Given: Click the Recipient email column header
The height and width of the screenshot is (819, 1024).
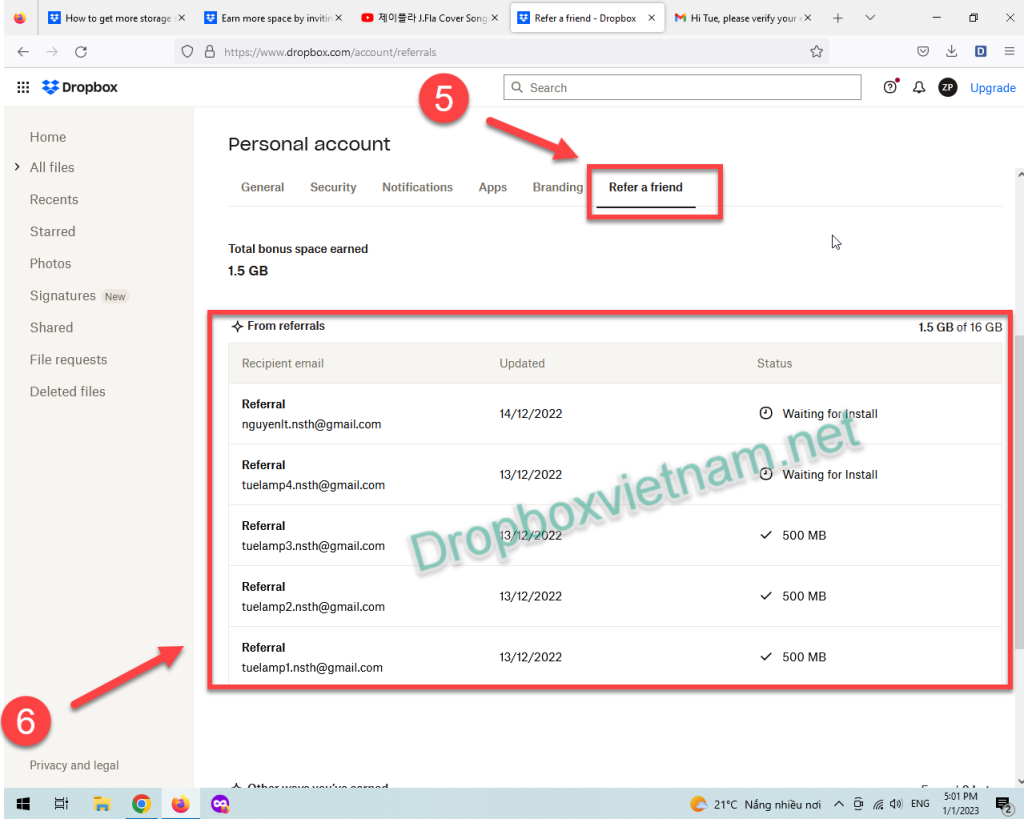Looking at the screenshot, I should coord(282,364).
